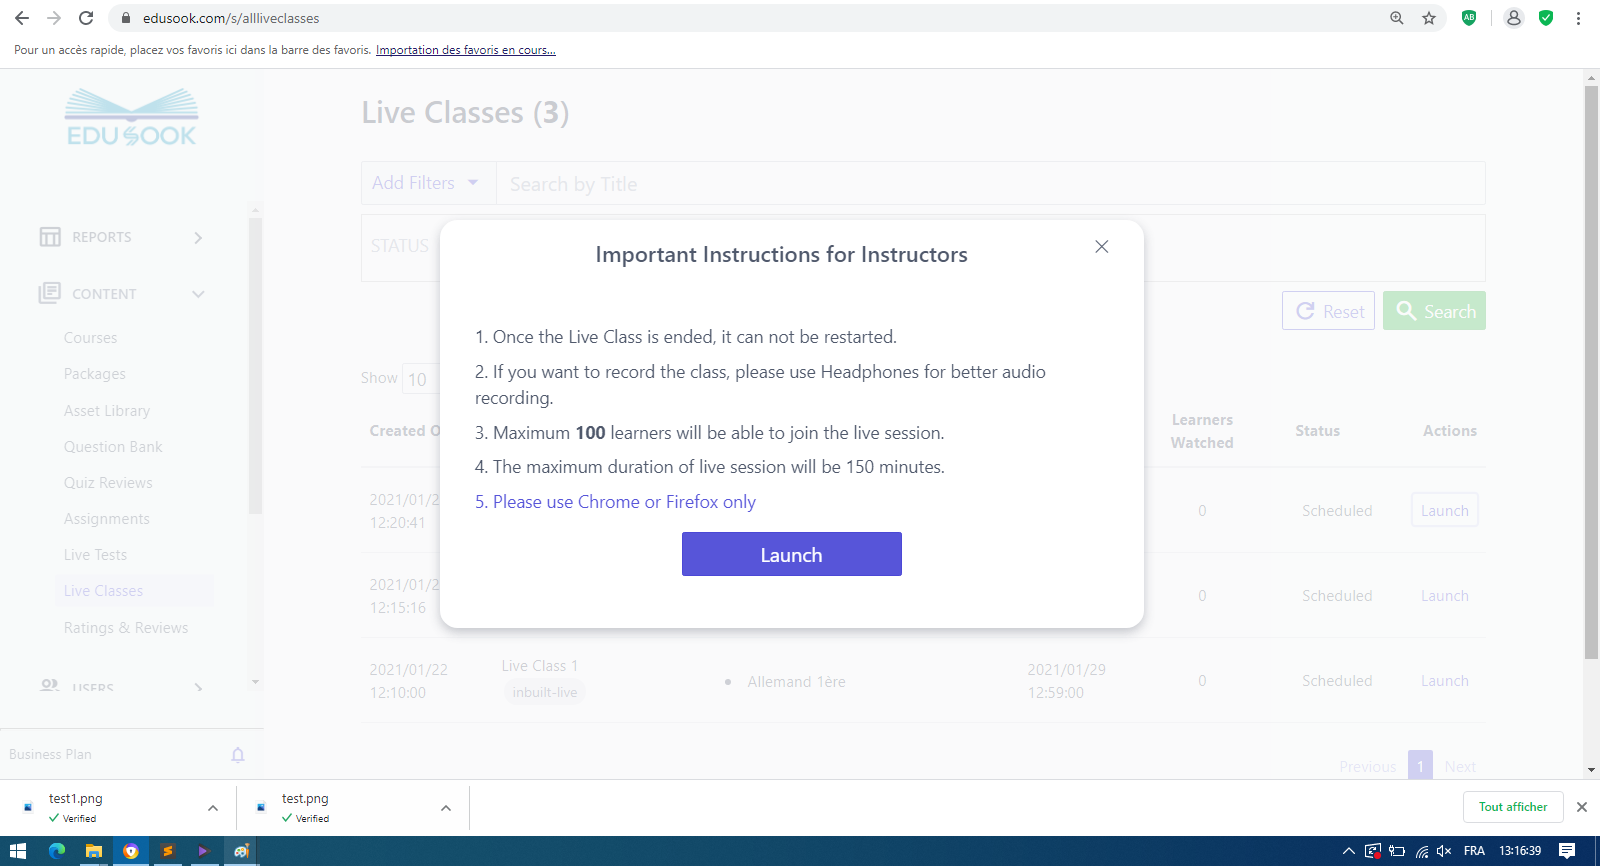
Task: Click the notification bell near Business Plan
Action: tap(238, 755)
